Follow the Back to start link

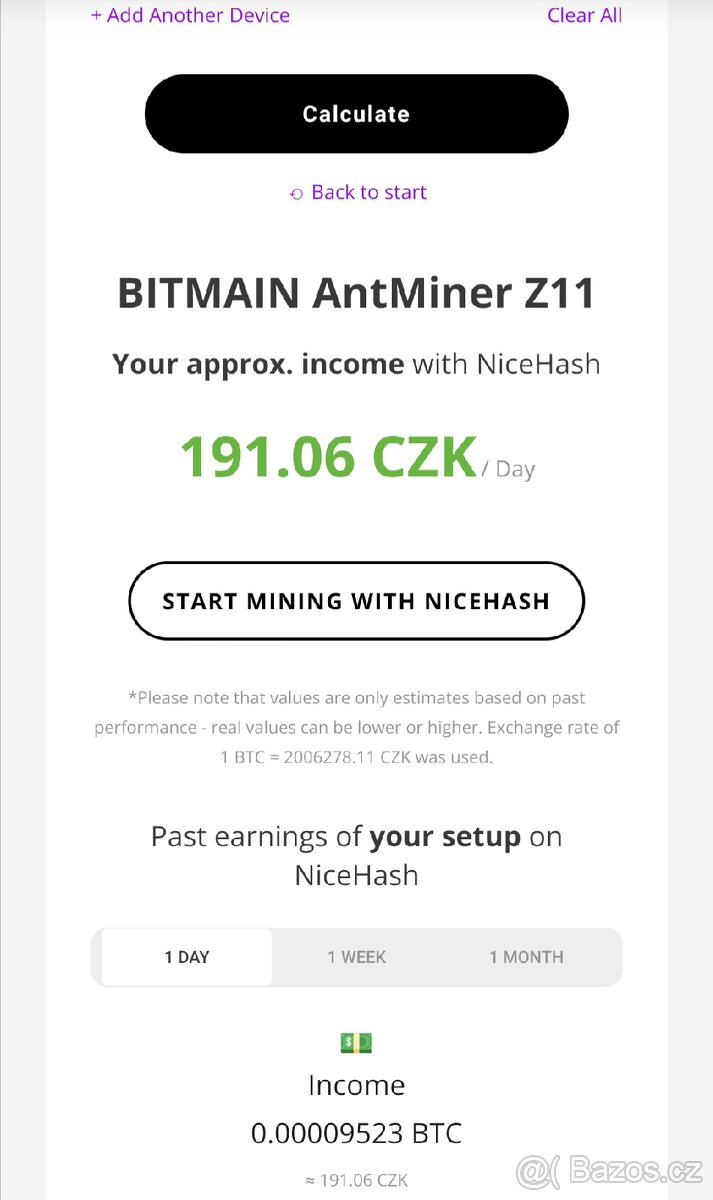[x=368, y=192]
